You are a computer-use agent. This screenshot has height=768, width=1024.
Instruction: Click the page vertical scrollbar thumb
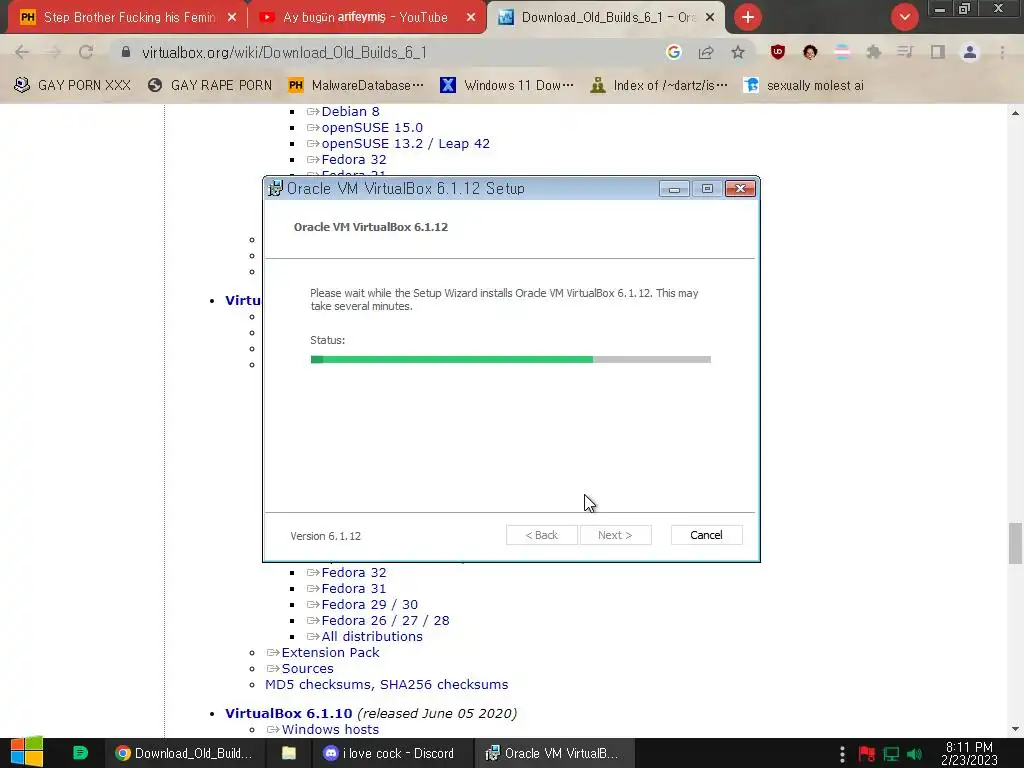[1015, 543]
